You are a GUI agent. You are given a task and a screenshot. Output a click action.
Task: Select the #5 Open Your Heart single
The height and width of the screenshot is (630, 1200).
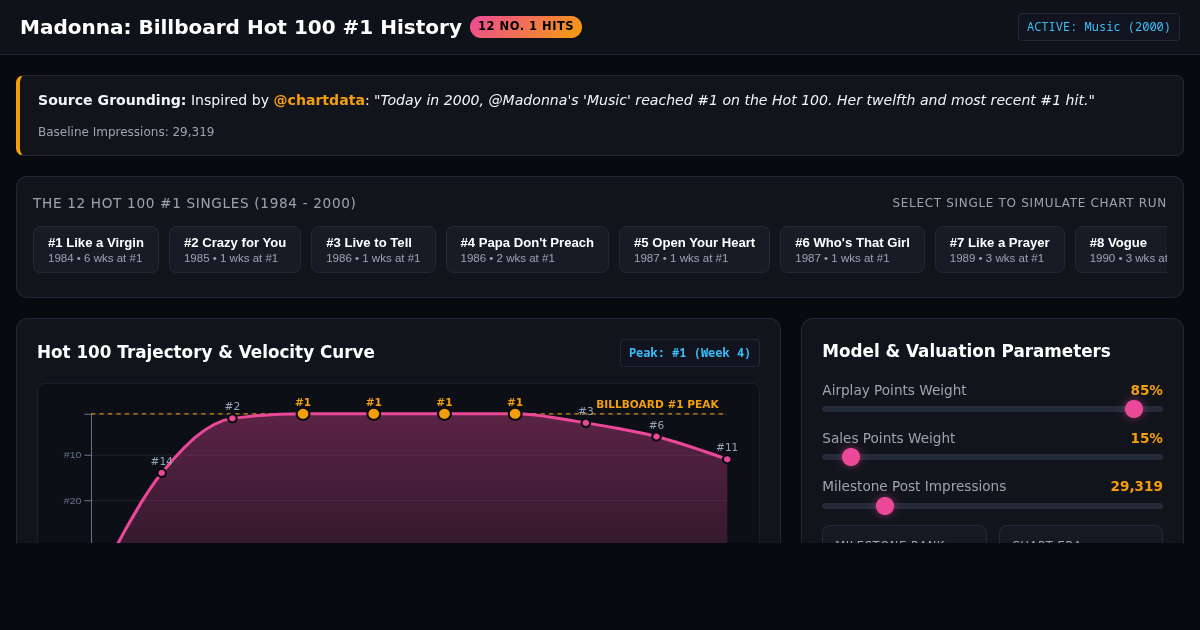pyautogui.click(x=694, y=250)
